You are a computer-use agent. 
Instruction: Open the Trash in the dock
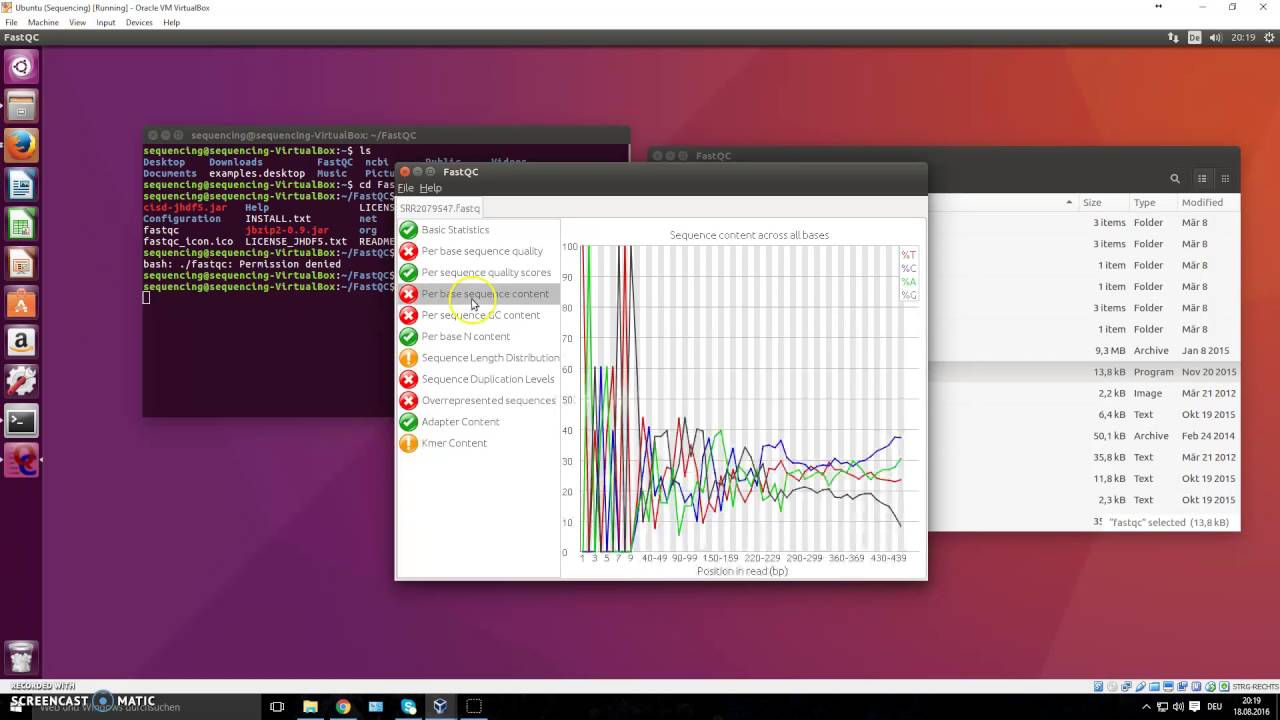click(x=21, y=657)
